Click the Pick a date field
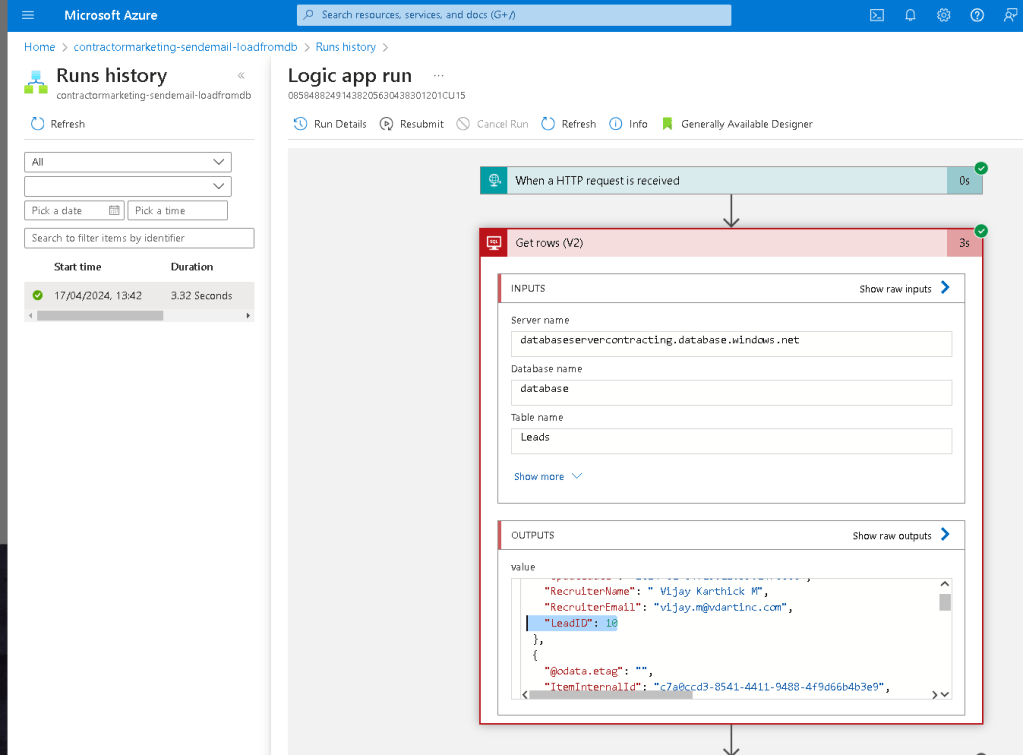 [x=74, y=210]
